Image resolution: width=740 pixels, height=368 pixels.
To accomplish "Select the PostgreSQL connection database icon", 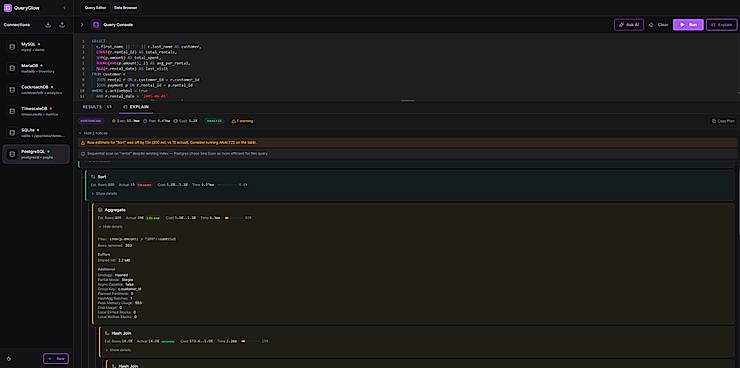I will coord(12,154).
